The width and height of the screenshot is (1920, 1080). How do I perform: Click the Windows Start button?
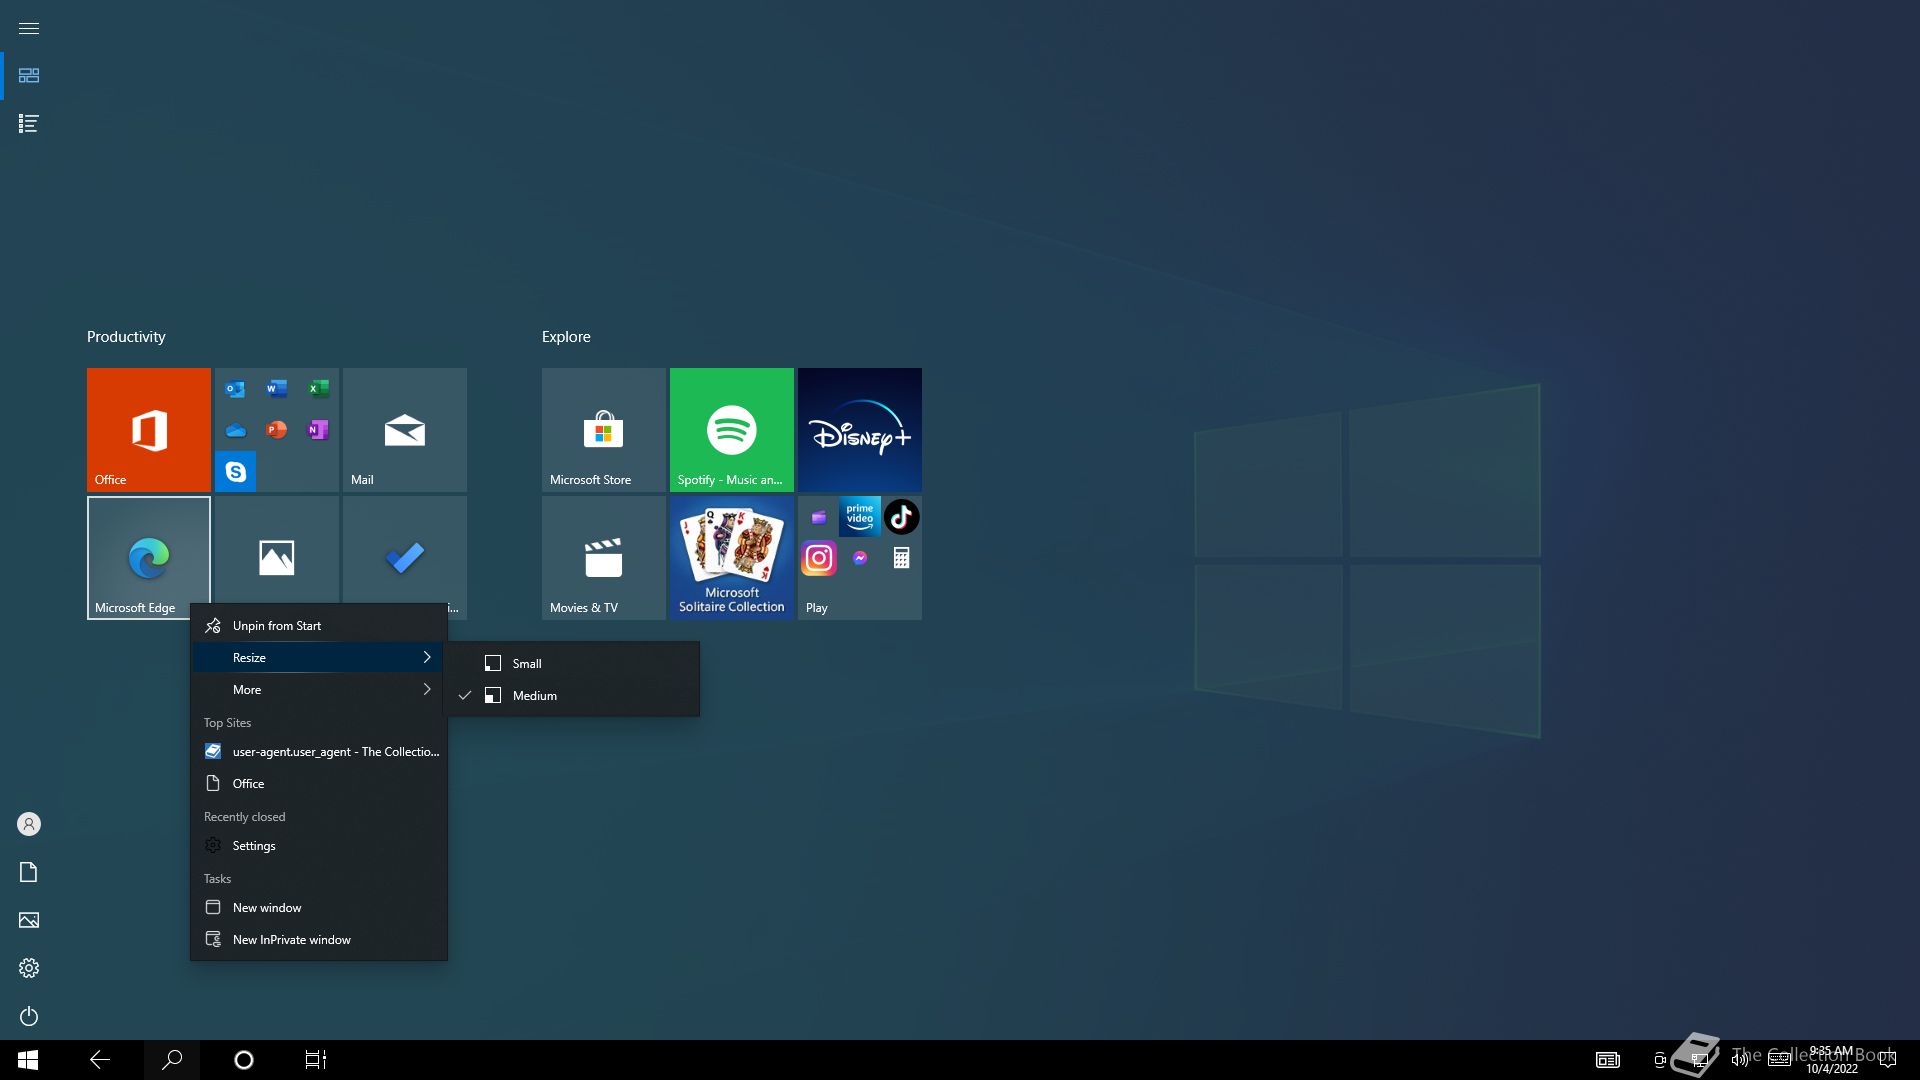coord(28,1060)
